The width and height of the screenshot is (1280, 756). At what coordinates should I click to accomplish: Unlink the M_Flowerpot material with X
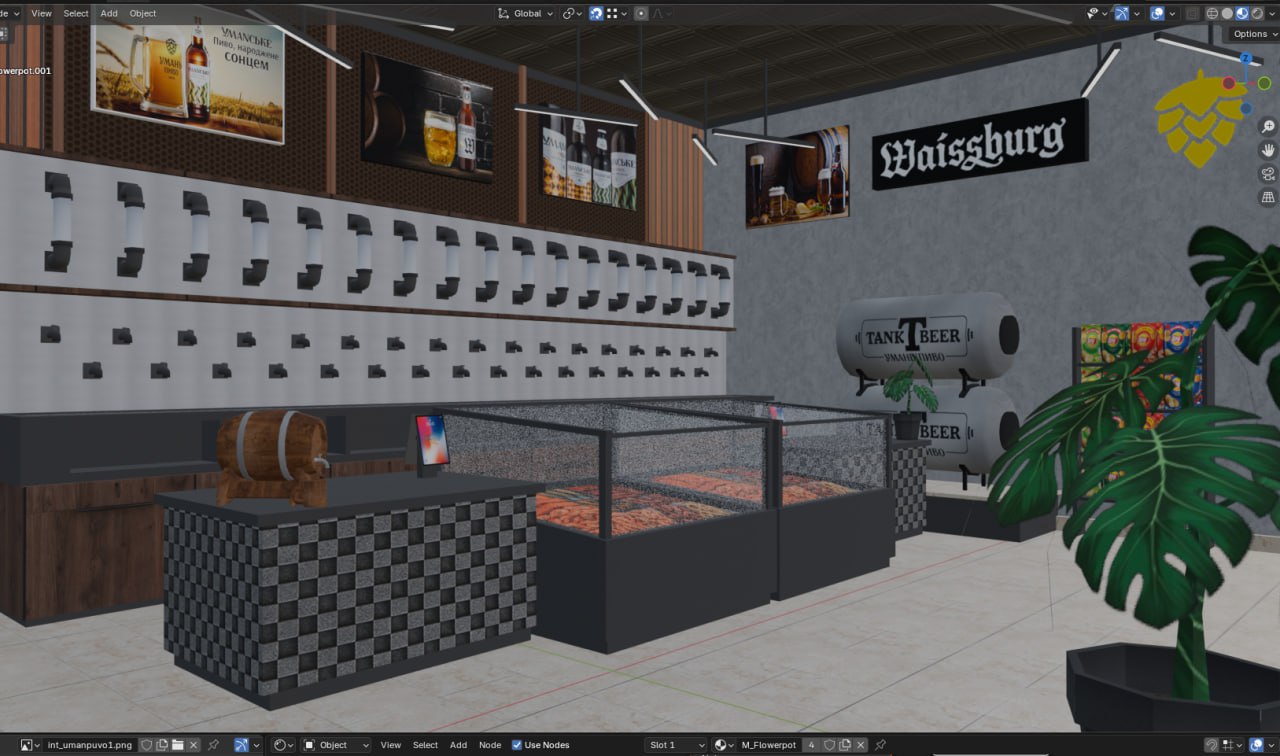pyautogui.click(x=861, y=745)
